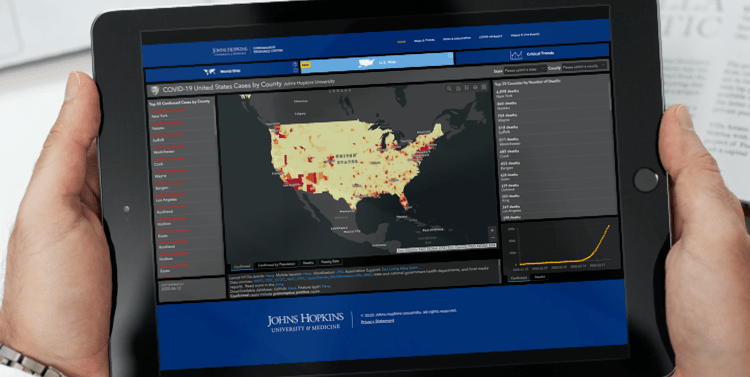Open the map legend list icon
Viewport: 750px width, 377px height.
[466, 88]
